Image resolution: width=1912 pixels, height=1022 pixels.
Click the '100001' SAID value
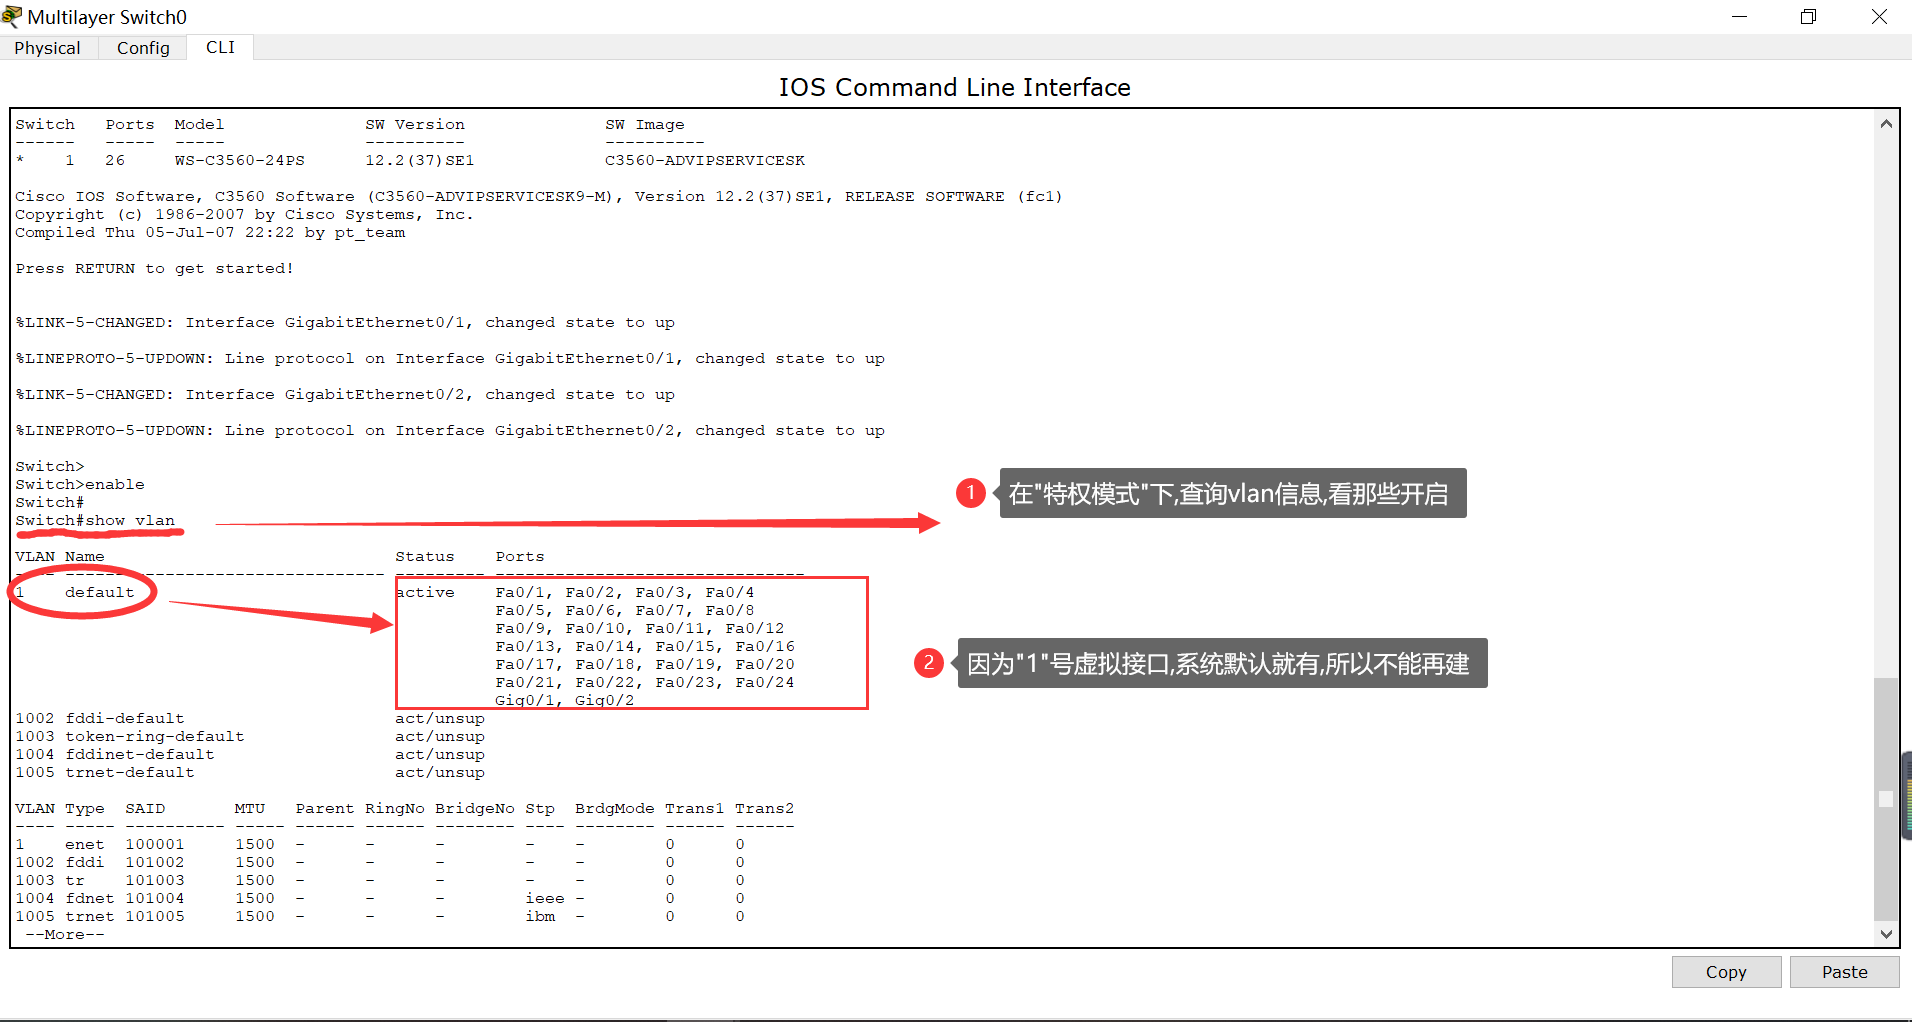[155, 845]
